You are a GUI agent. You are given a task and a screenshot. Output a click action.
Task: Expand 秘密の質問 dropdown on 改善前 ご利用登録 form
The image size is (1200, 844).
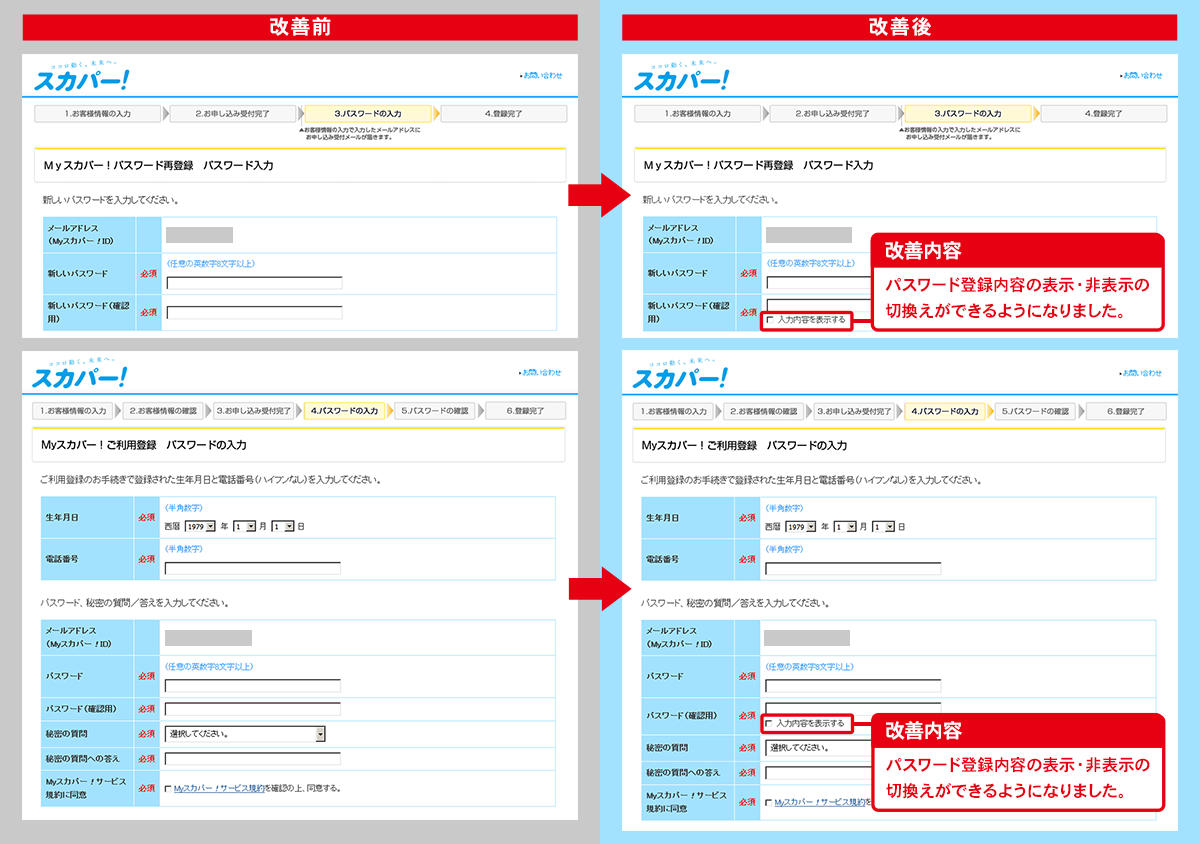coord(245,734)
